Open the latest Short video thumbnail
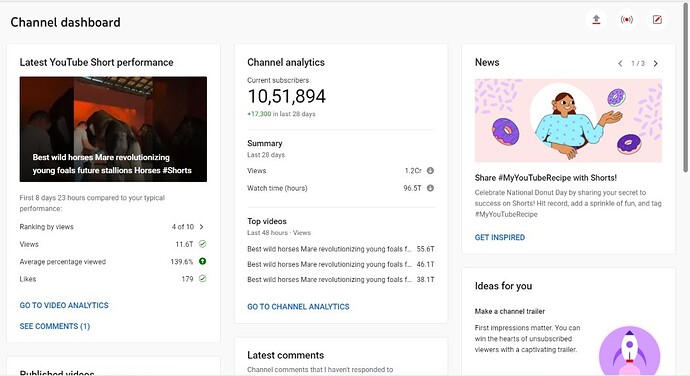 pyautogui.click(x=113, y=129)
